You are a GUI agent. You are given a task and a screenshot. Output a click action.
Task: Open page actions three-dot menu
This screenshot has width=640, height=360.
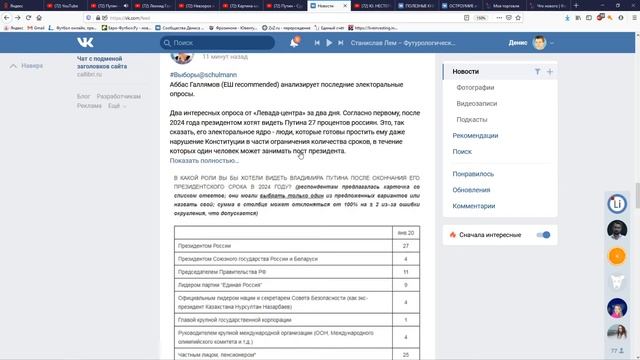tap(499, 18)
